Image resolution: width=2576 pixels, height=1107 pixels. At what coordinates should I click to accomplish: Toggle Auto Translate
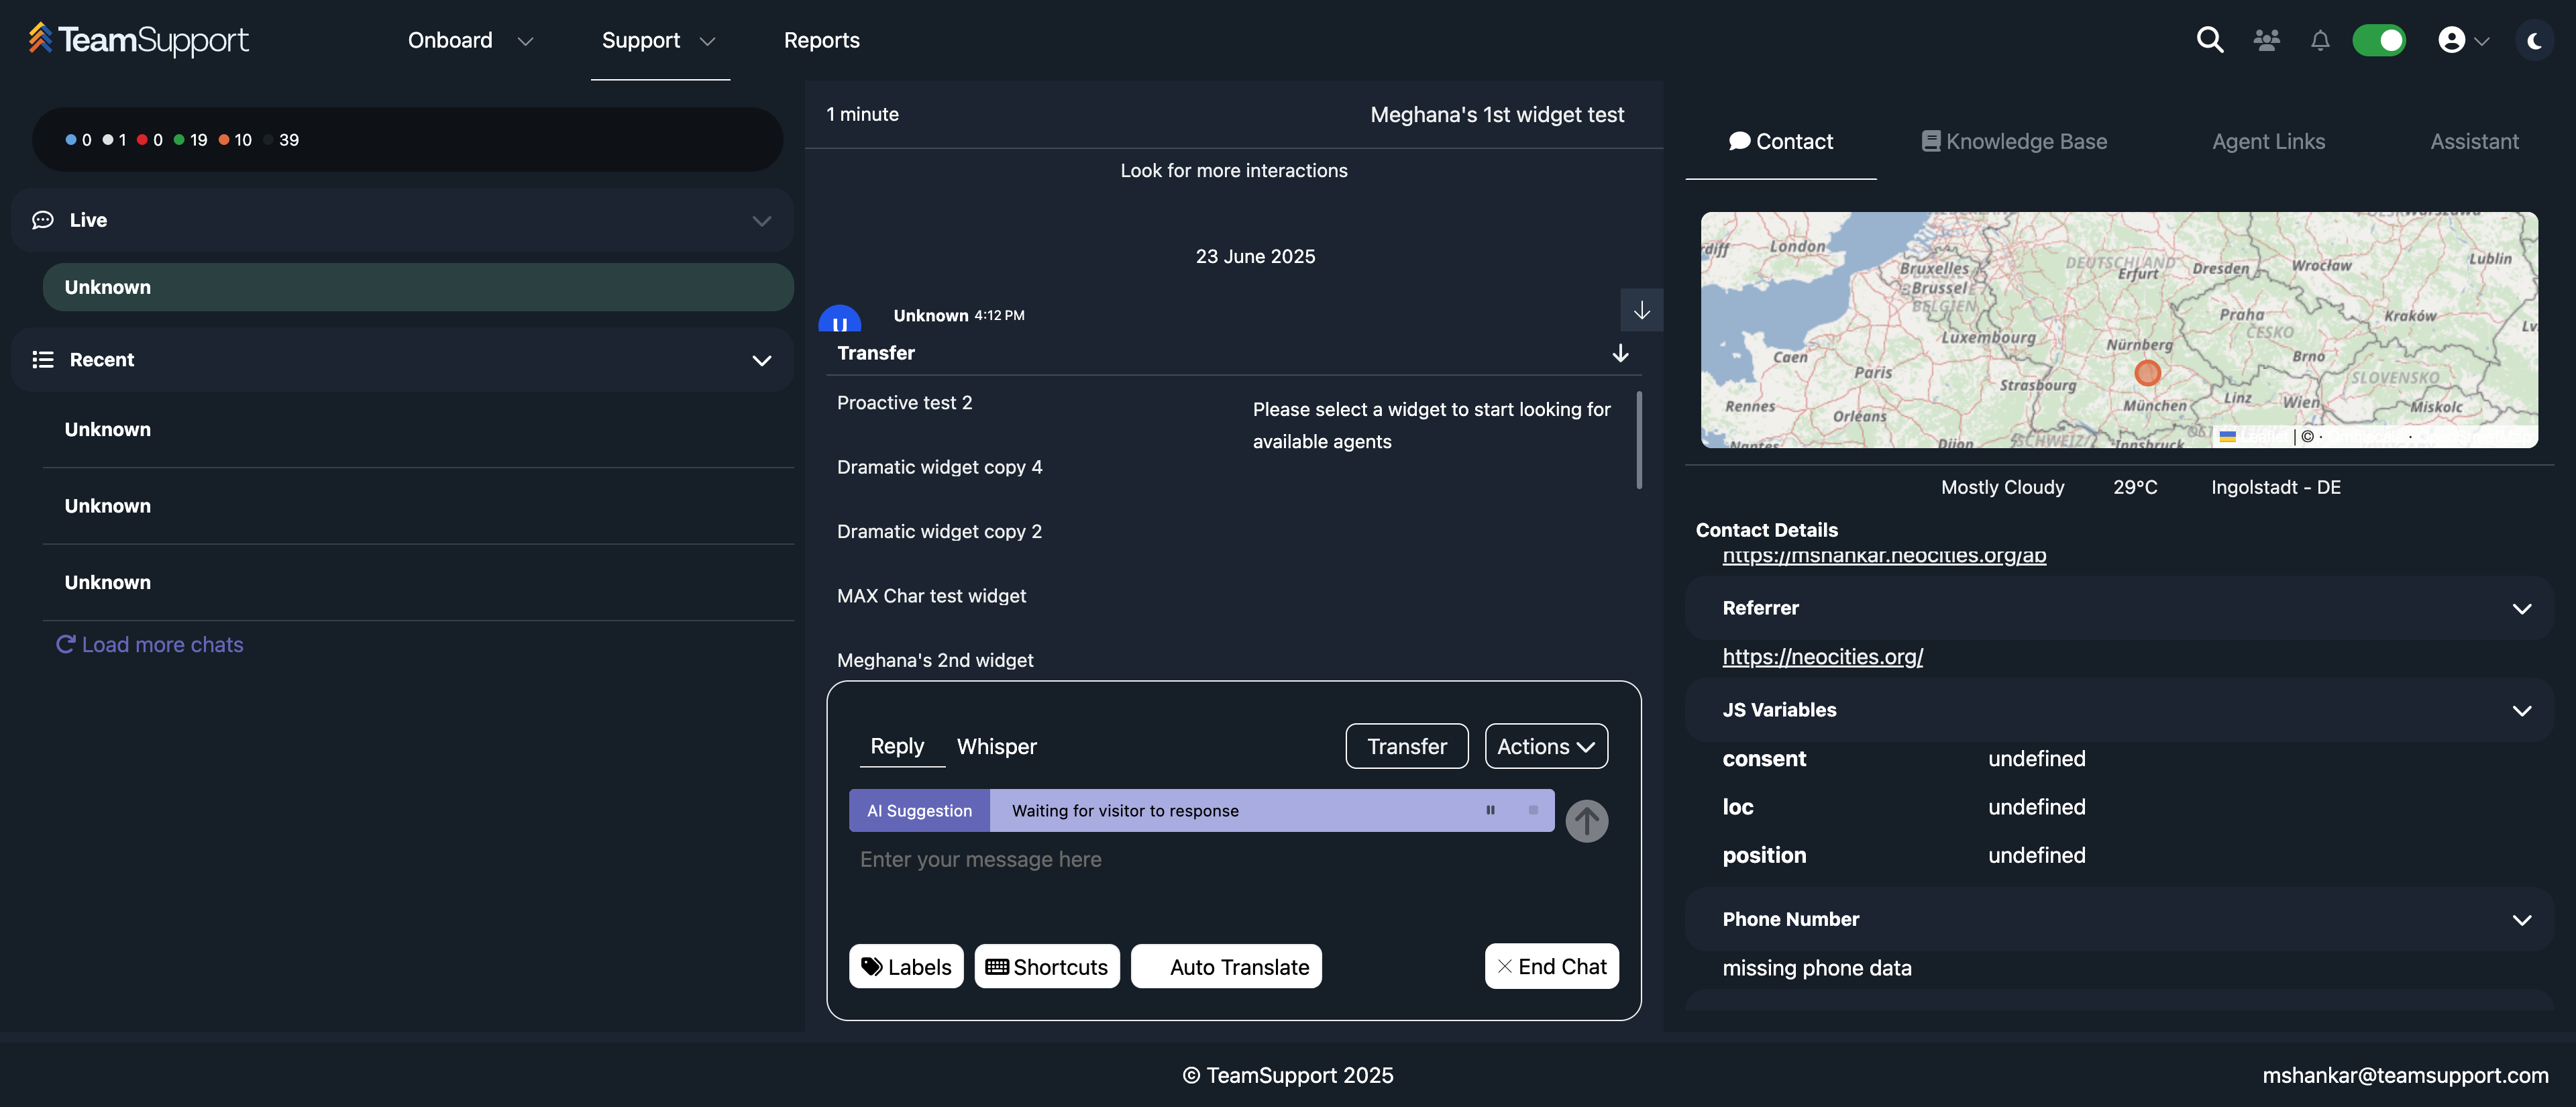coord(1226,966)
